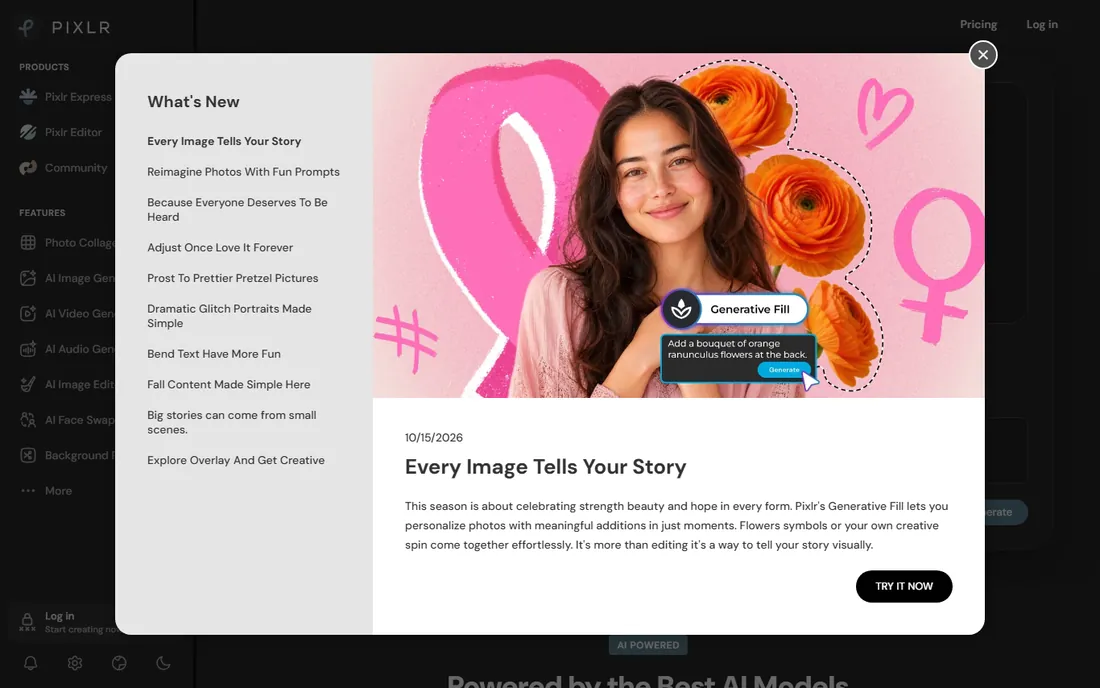Viewport: 1100px width, 688px height.
Task: Toggle dark mode moon icon
Action: coord(163,663)
